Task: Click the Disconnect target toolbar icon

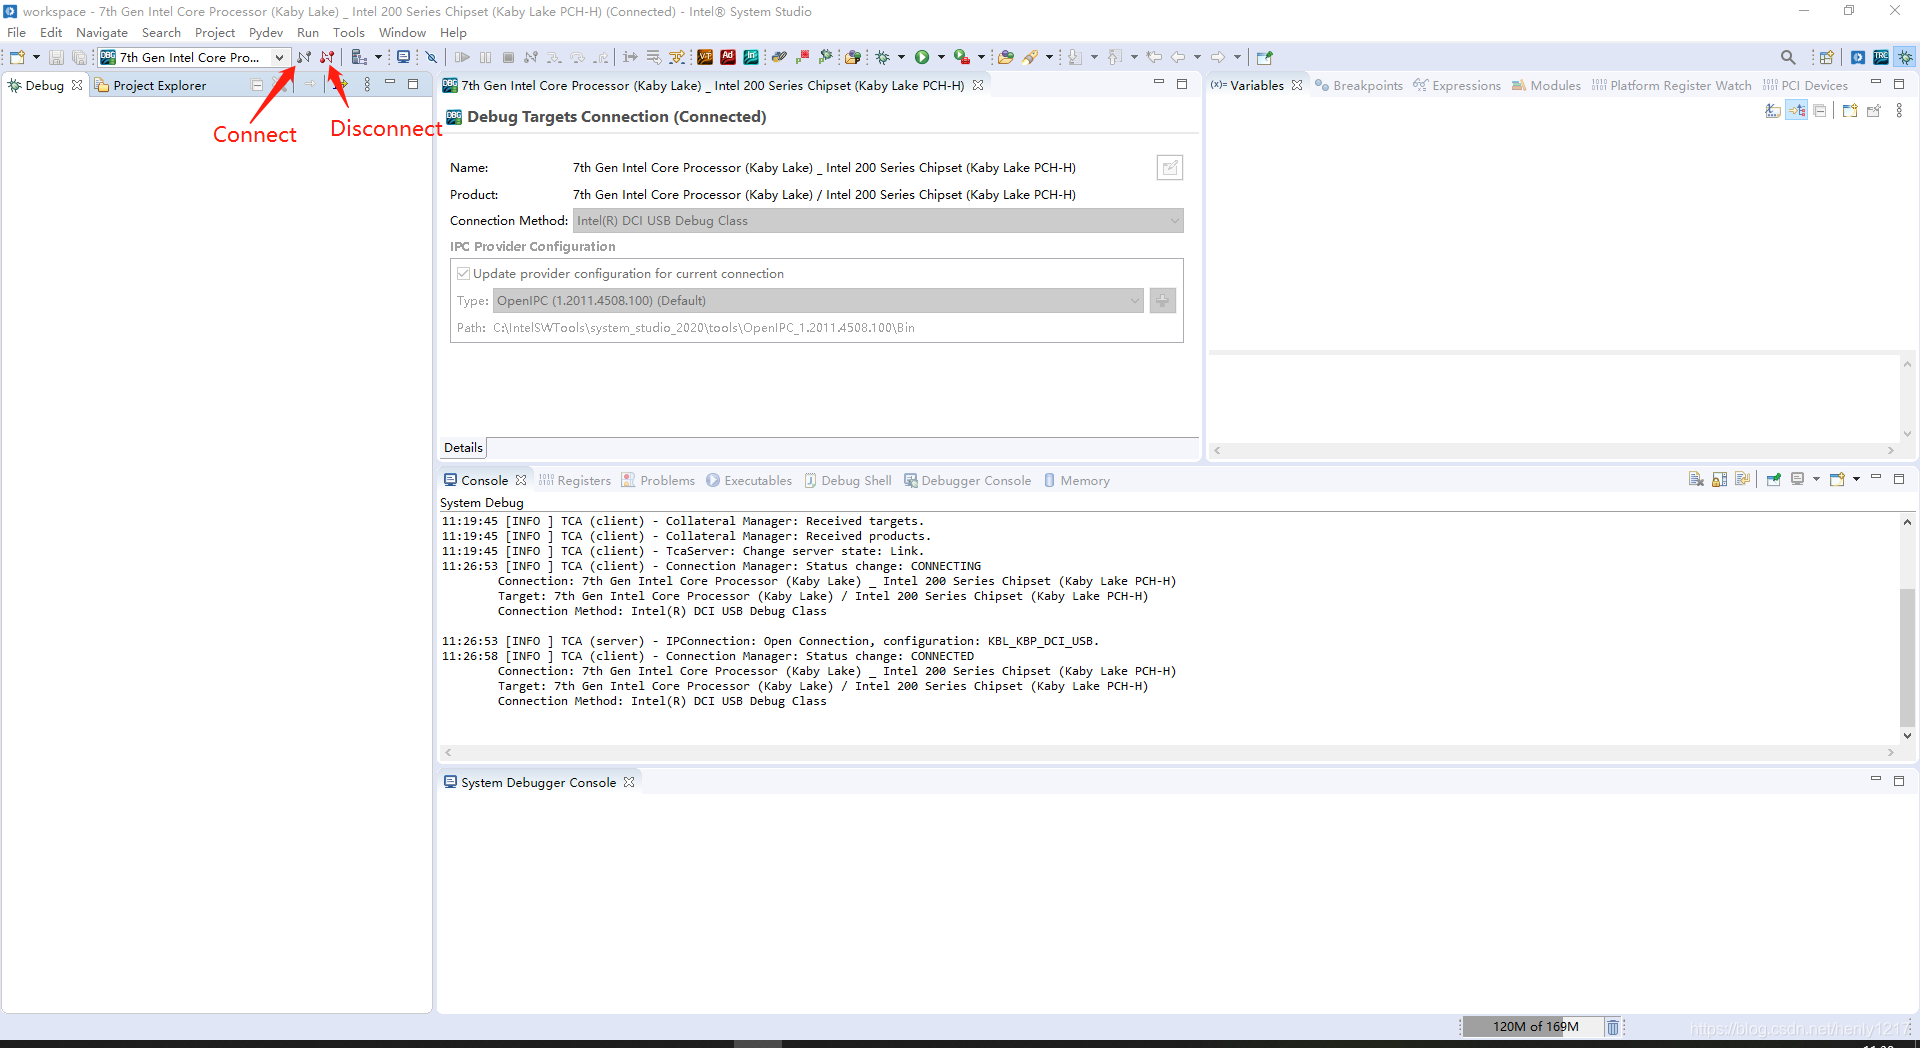Action: (327, 57)
